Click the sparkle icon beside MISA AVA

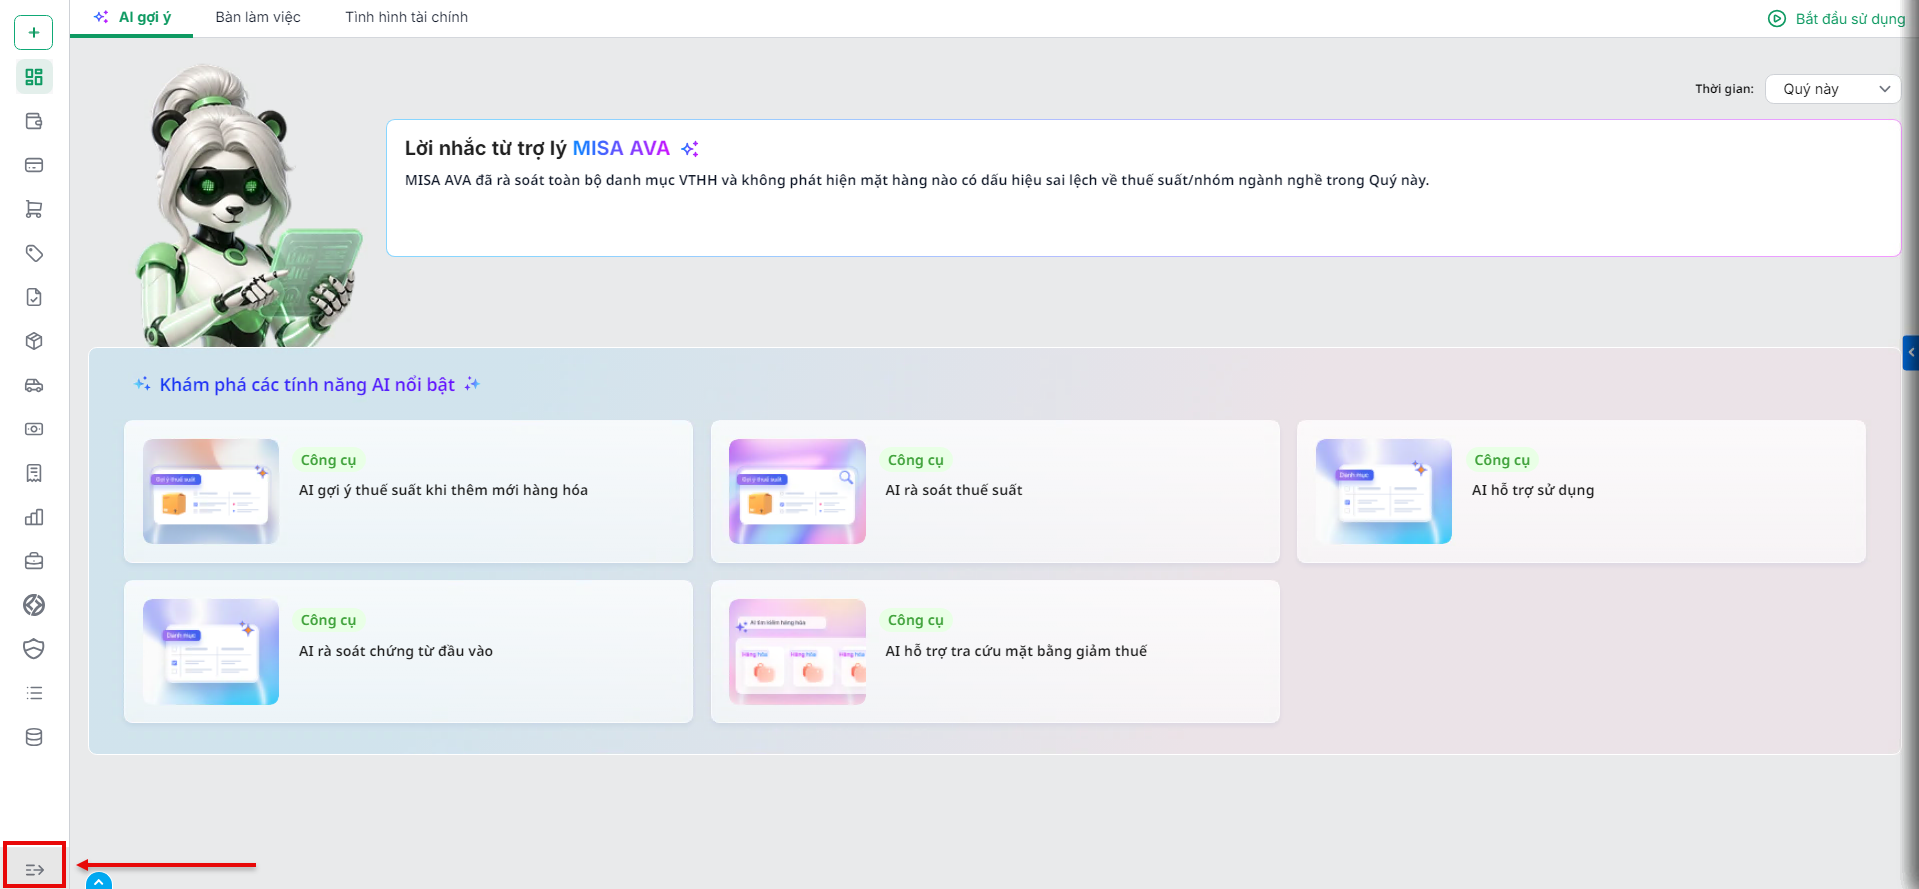(690, 149)
